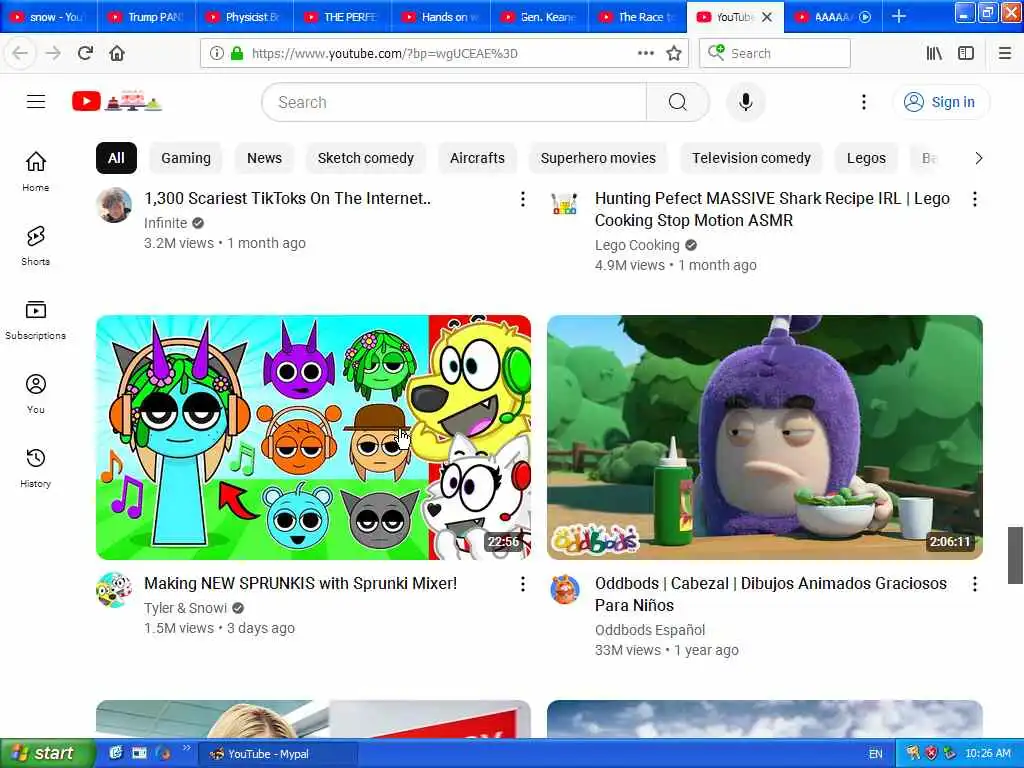The height and width of the screenshot is (768, 1024).
Task: Open the Oddbods purple character thumbnail
Action: pyautogui.click(x=765, y=438)
